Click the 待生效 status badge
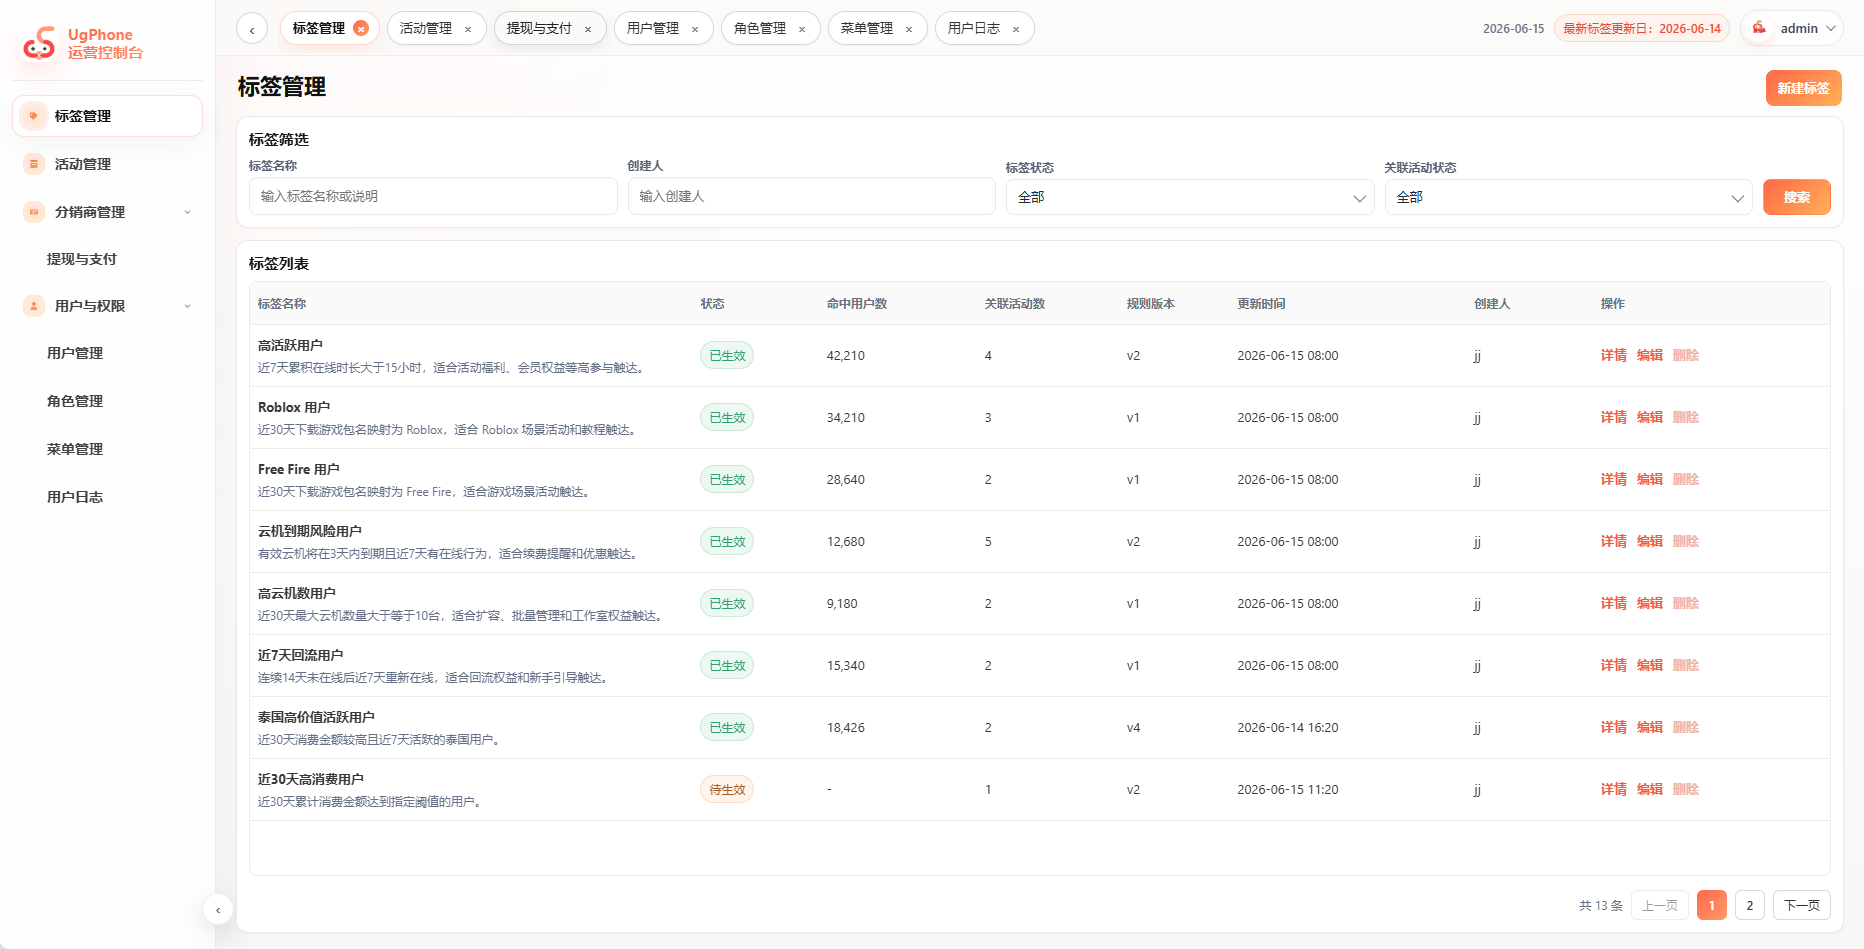The width and height of the screenshot is (1864, 949). tap(727, 789)
